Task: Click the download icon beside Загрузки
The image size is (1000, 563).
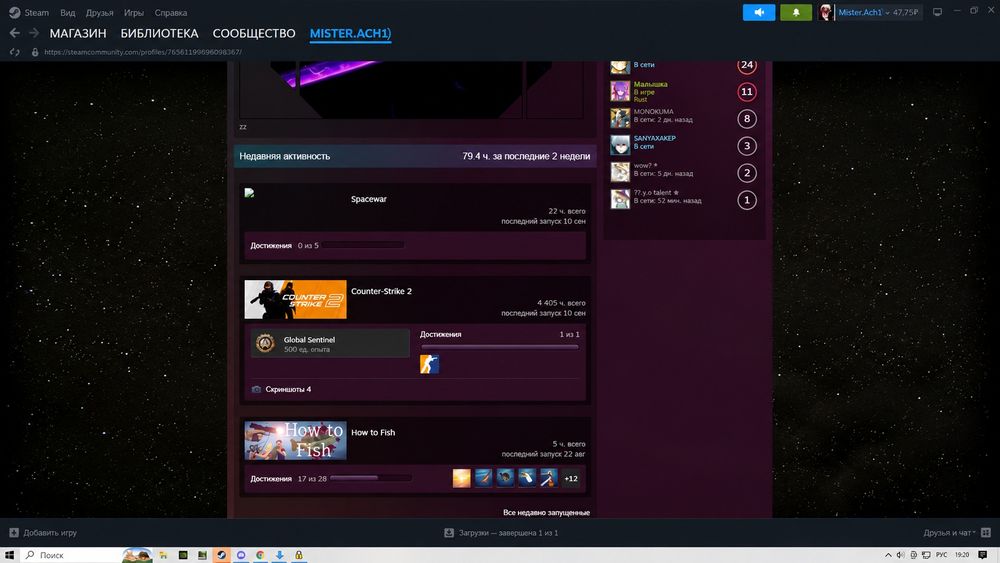Action: tap(449, 533)
